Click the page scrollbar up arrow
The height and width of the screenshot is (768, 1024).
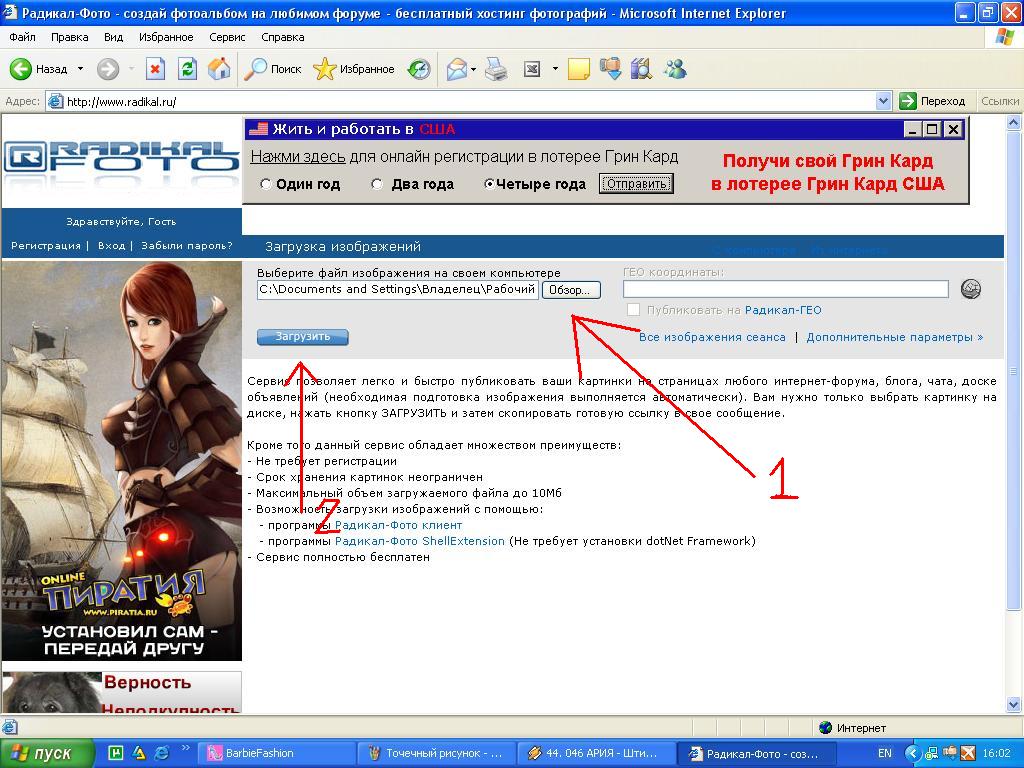[x=1014, y=122]
